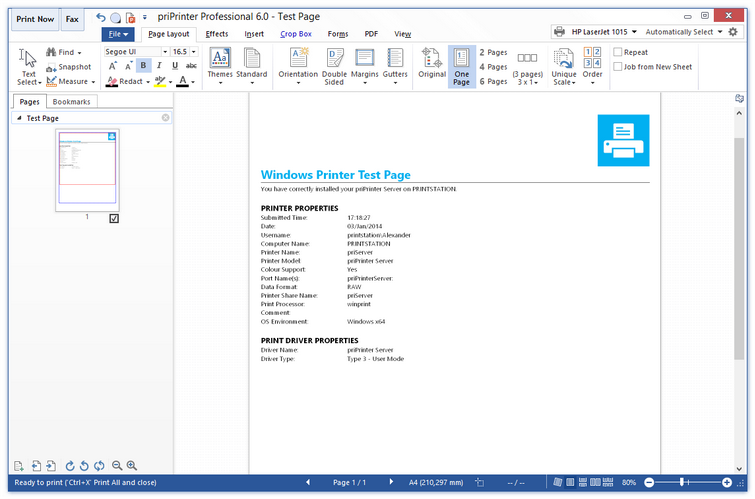
Task: Uncheck the page 1 thumbnail checkbox
Action: [x=114, y=219]
